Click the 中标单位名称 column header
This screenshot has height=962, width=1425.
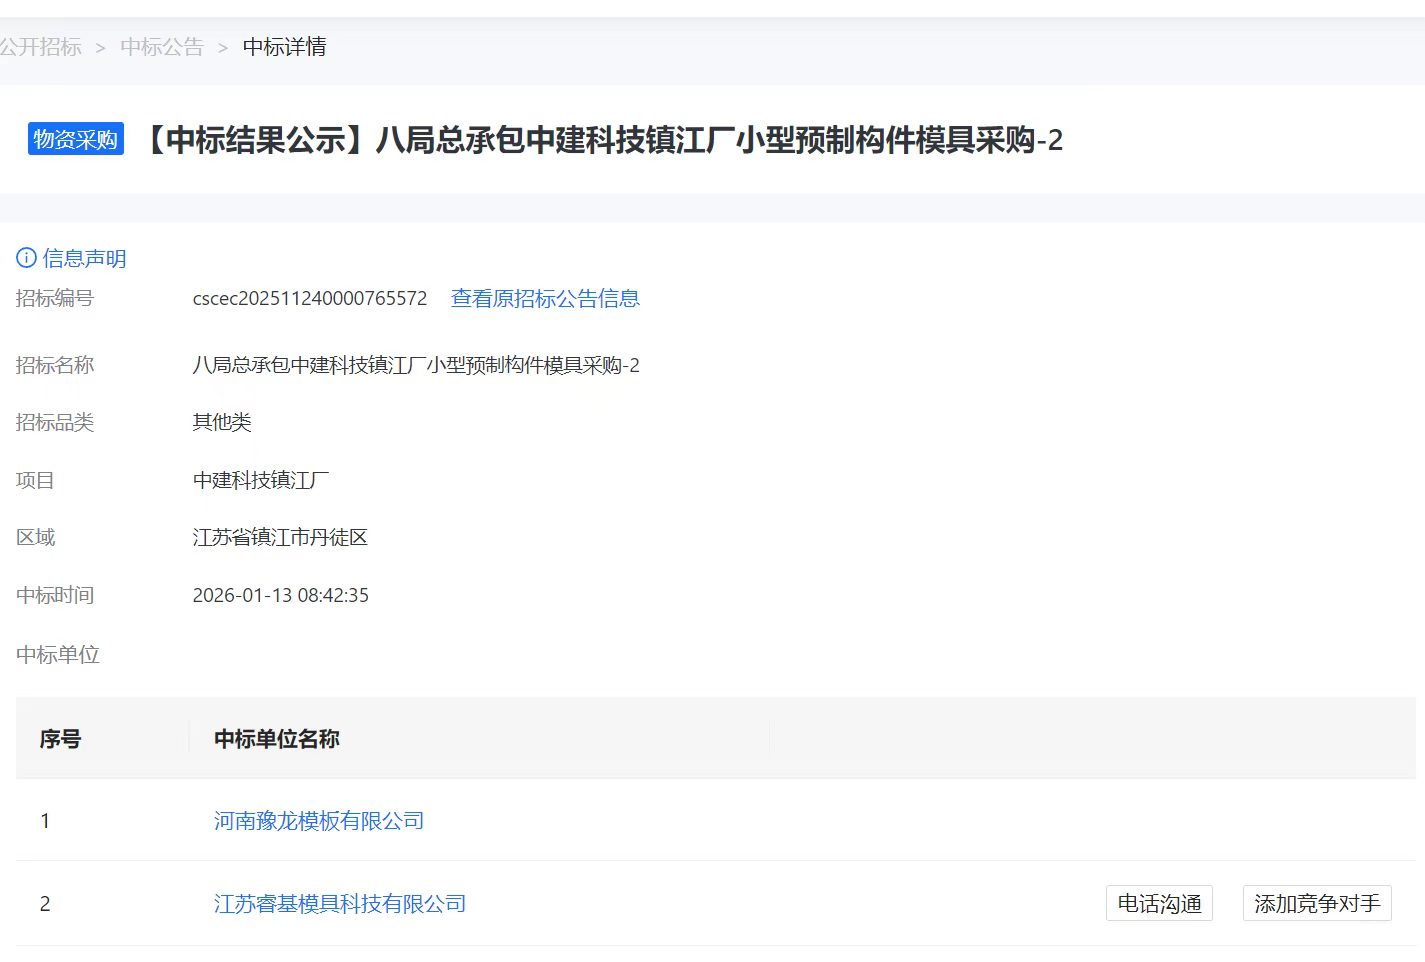coord(276,739)
